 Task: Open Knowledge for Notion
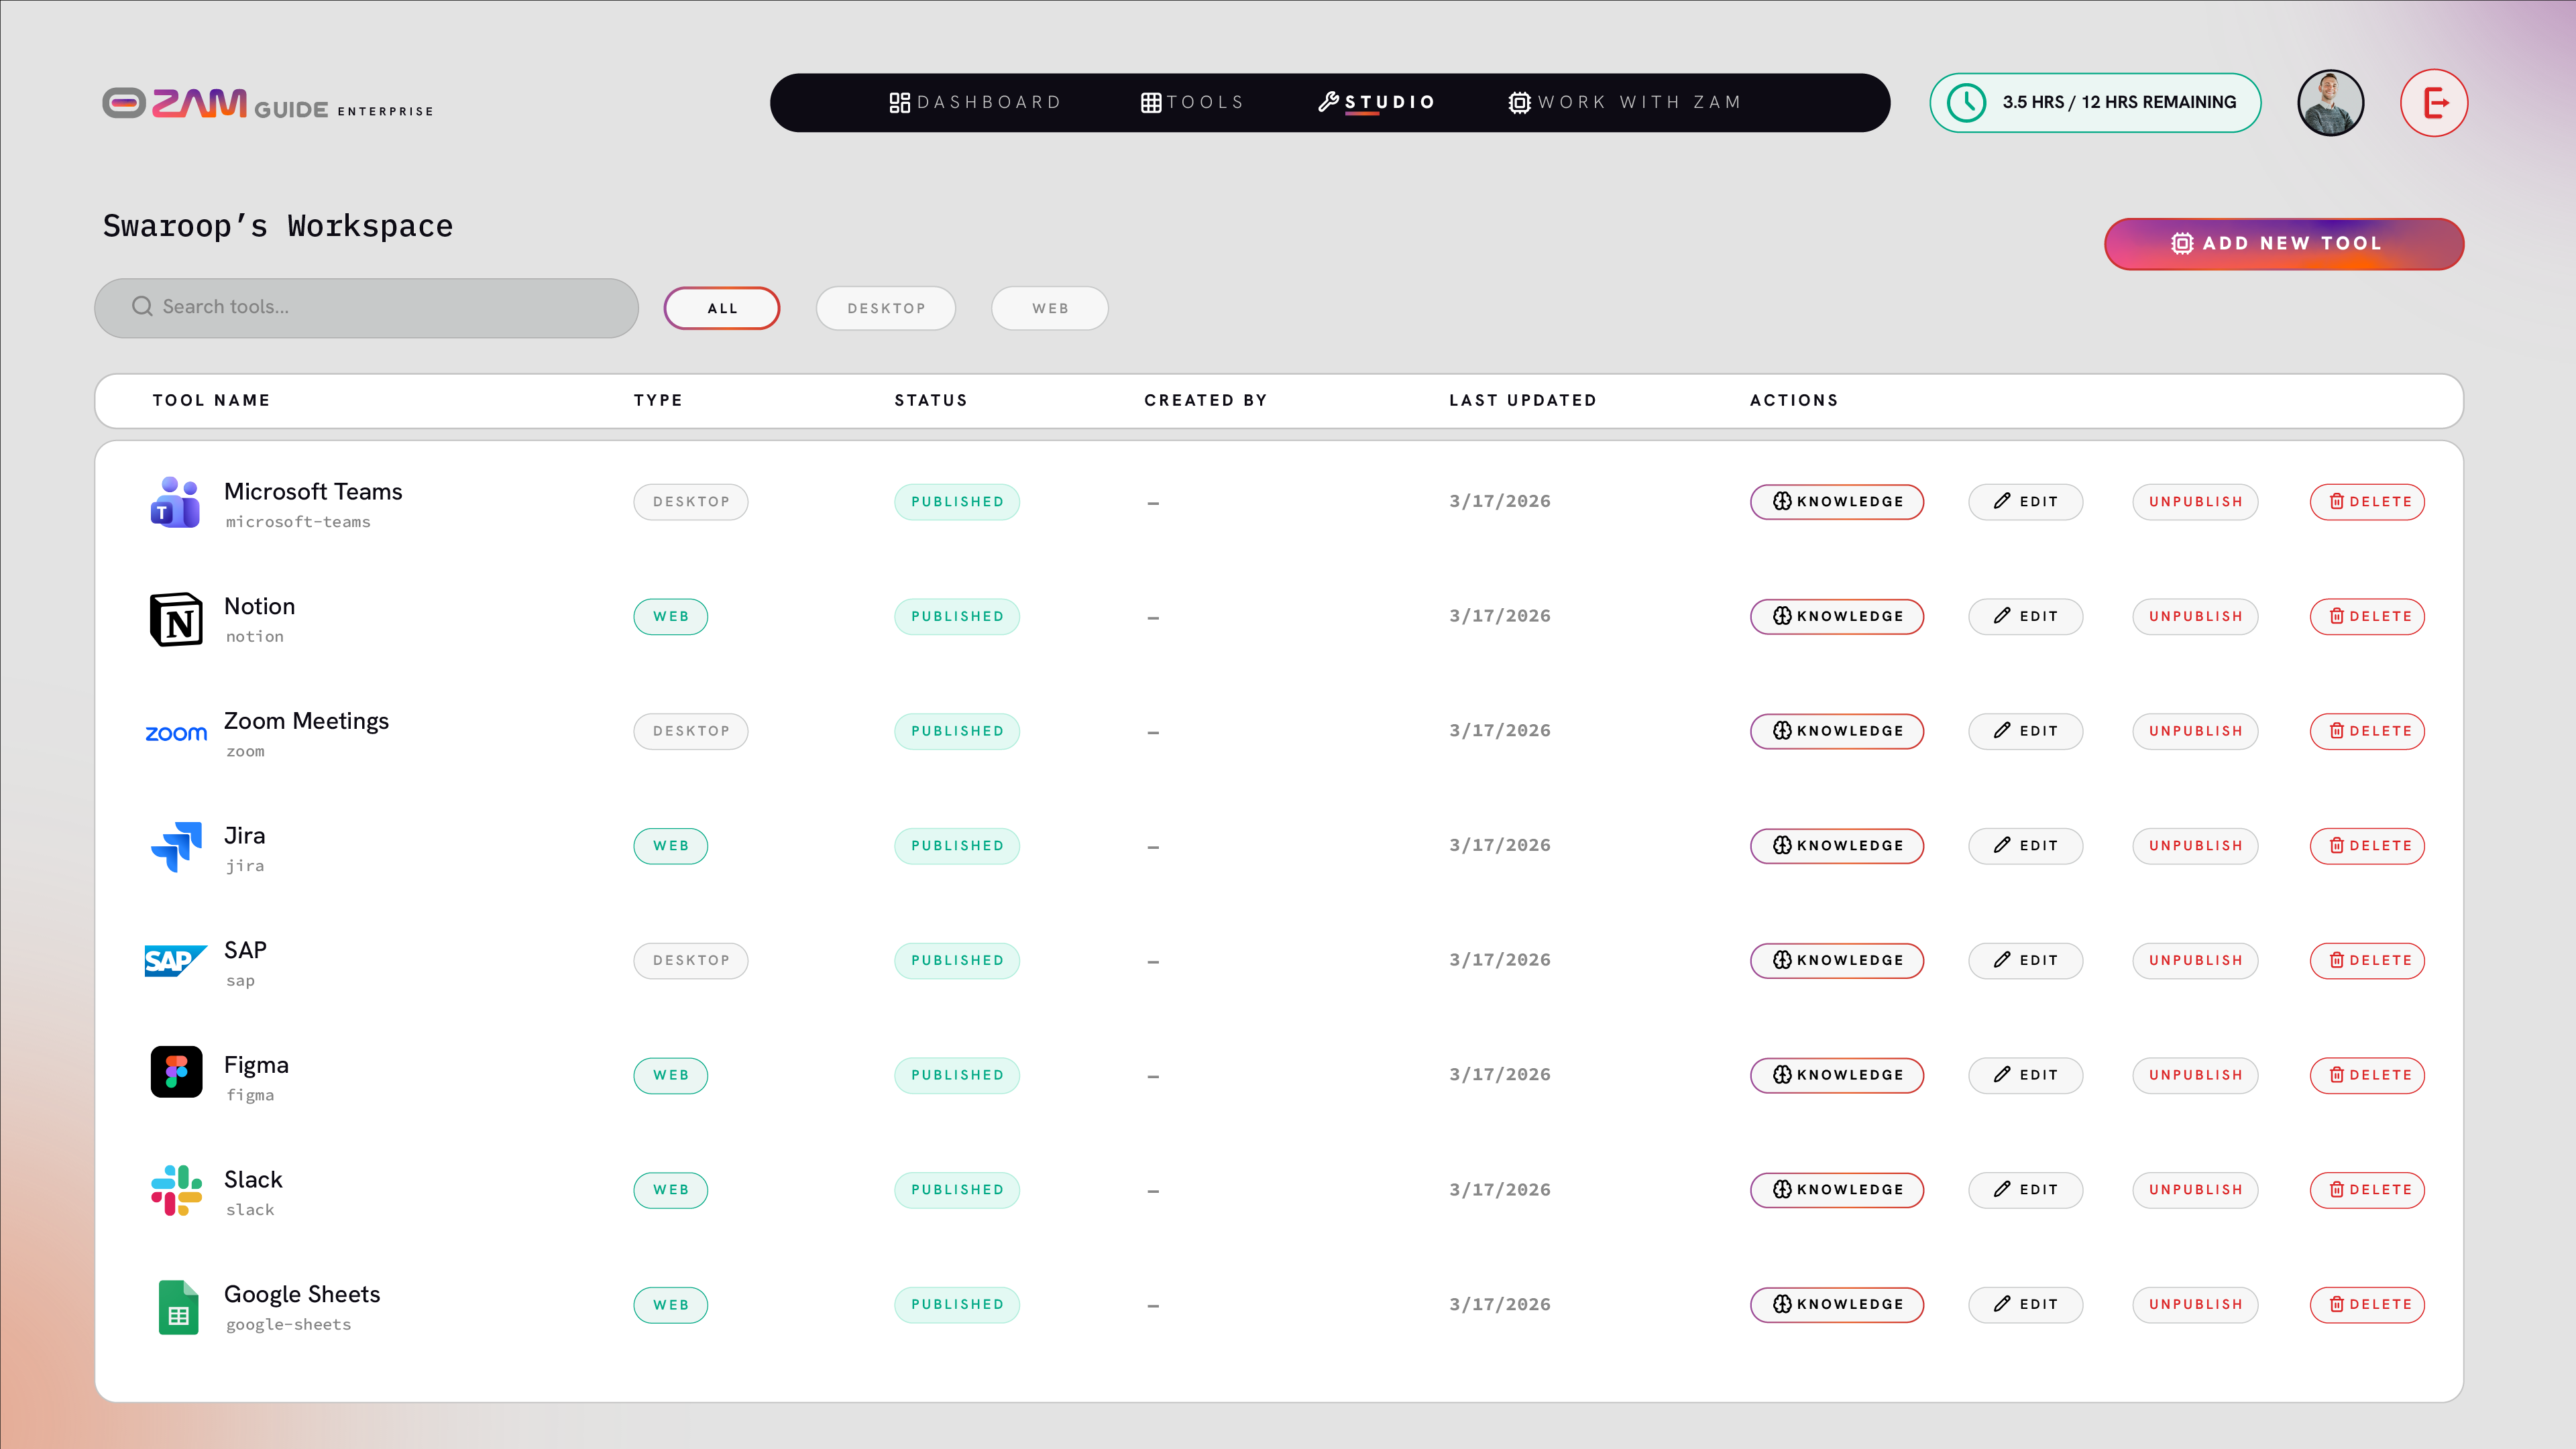coord(1837,616)
